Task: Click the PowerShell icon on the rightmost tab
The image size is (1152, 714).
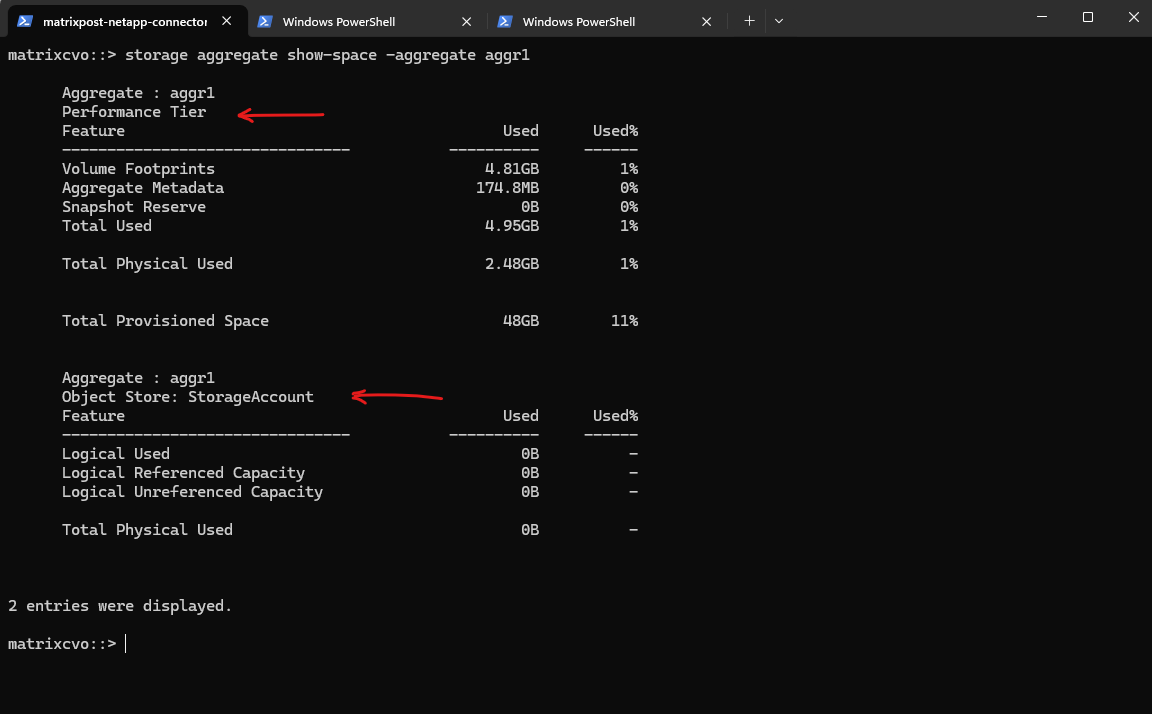Action: pyautogui.click(x=505, y=21)
